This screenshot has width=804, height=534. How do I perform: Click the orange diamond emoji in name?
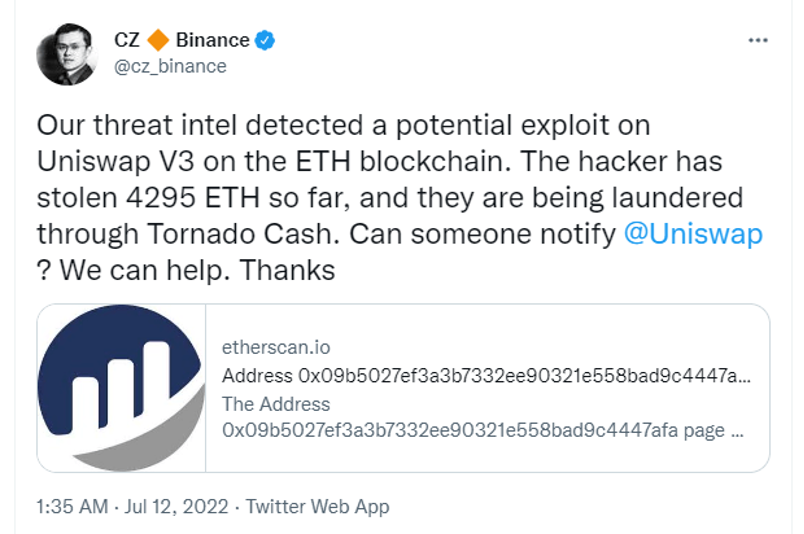click(158, 41)
